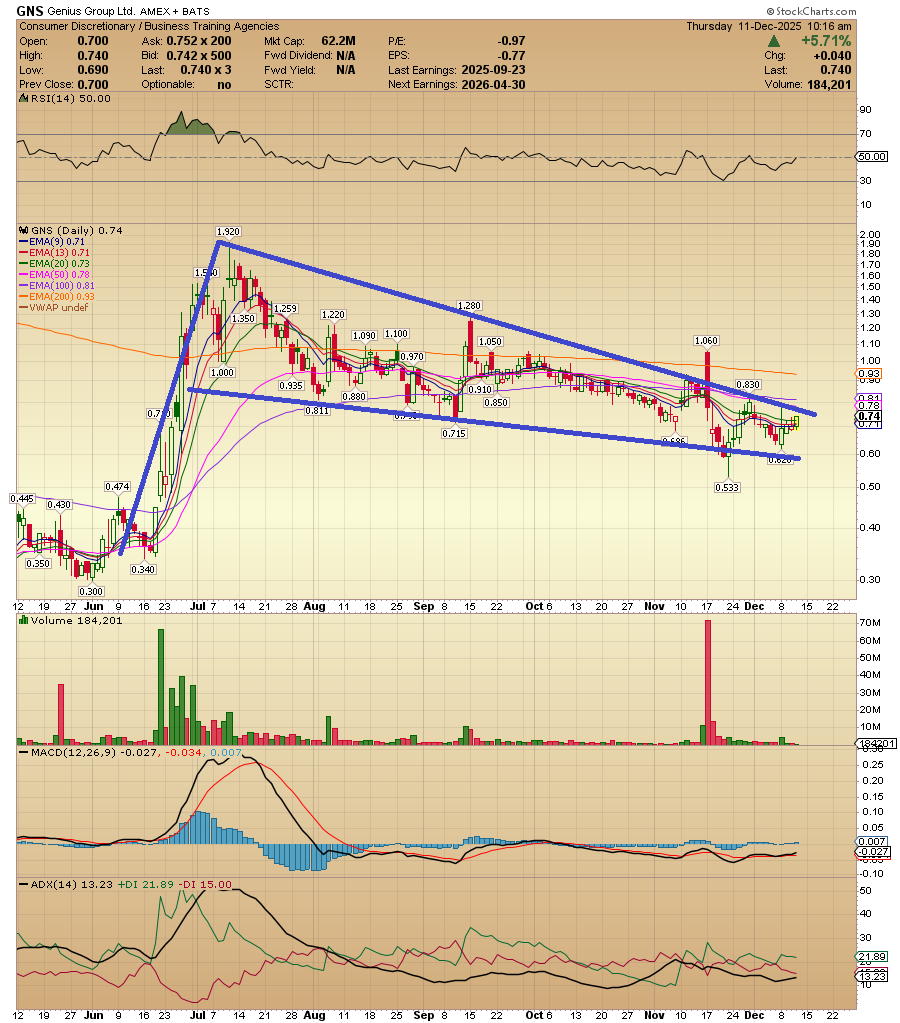Click the +5.71% percent change
The width and height of the screenshot is (900, 1023).
[826, 40]
